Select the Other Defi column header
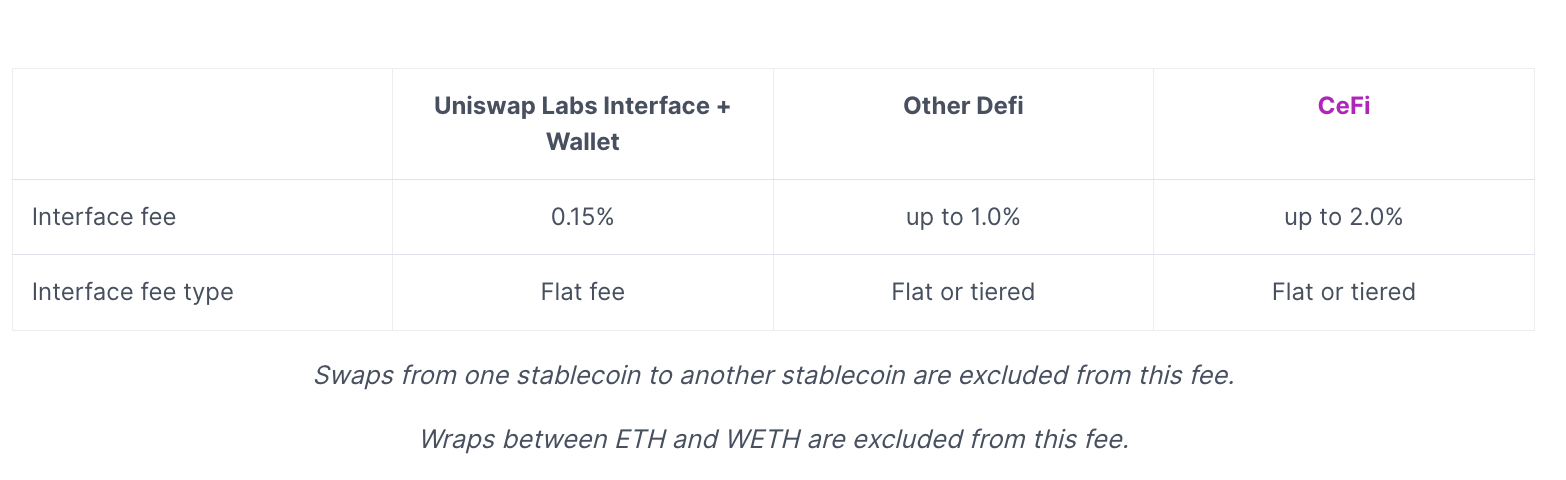The image size is (1566, 480). [x=963, y=106]
